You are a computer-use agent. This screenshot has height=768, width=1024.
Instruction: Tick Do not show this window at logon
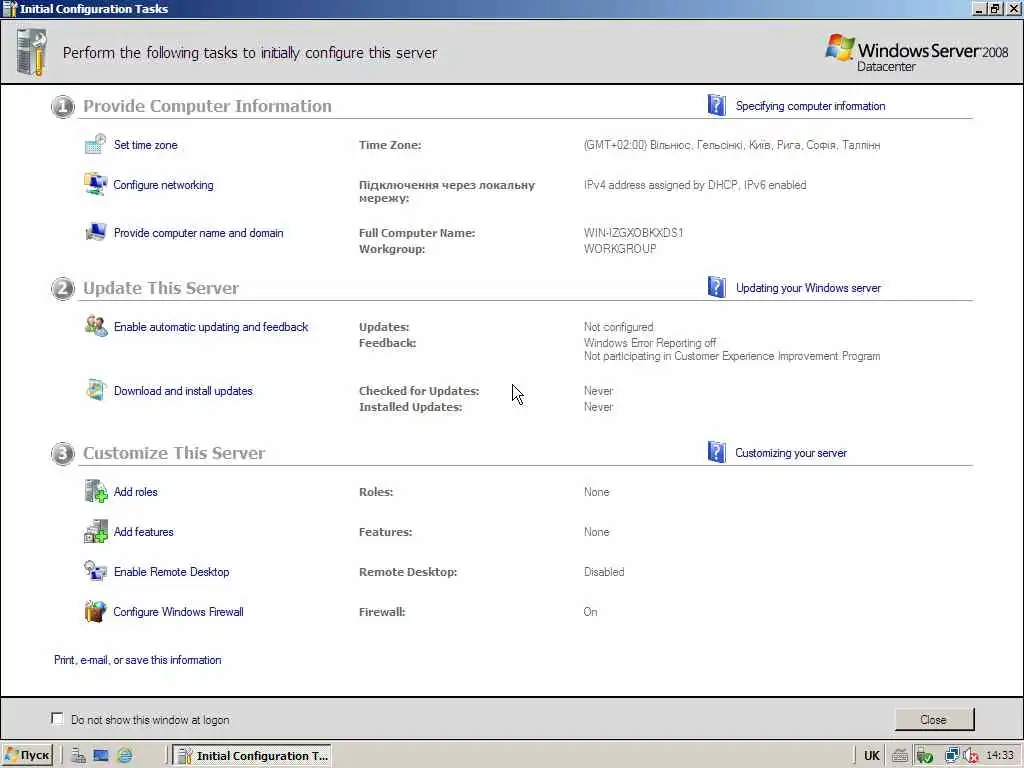[57, 718]
